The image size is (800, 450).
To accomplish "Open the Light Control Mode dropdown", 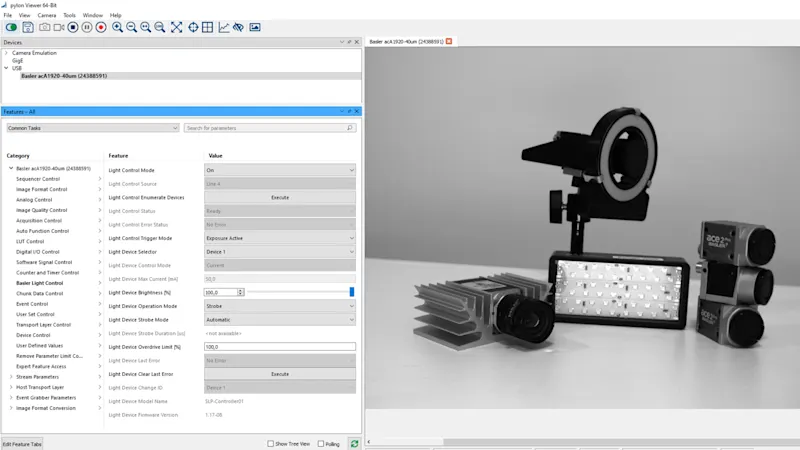I will pos(280,170).
